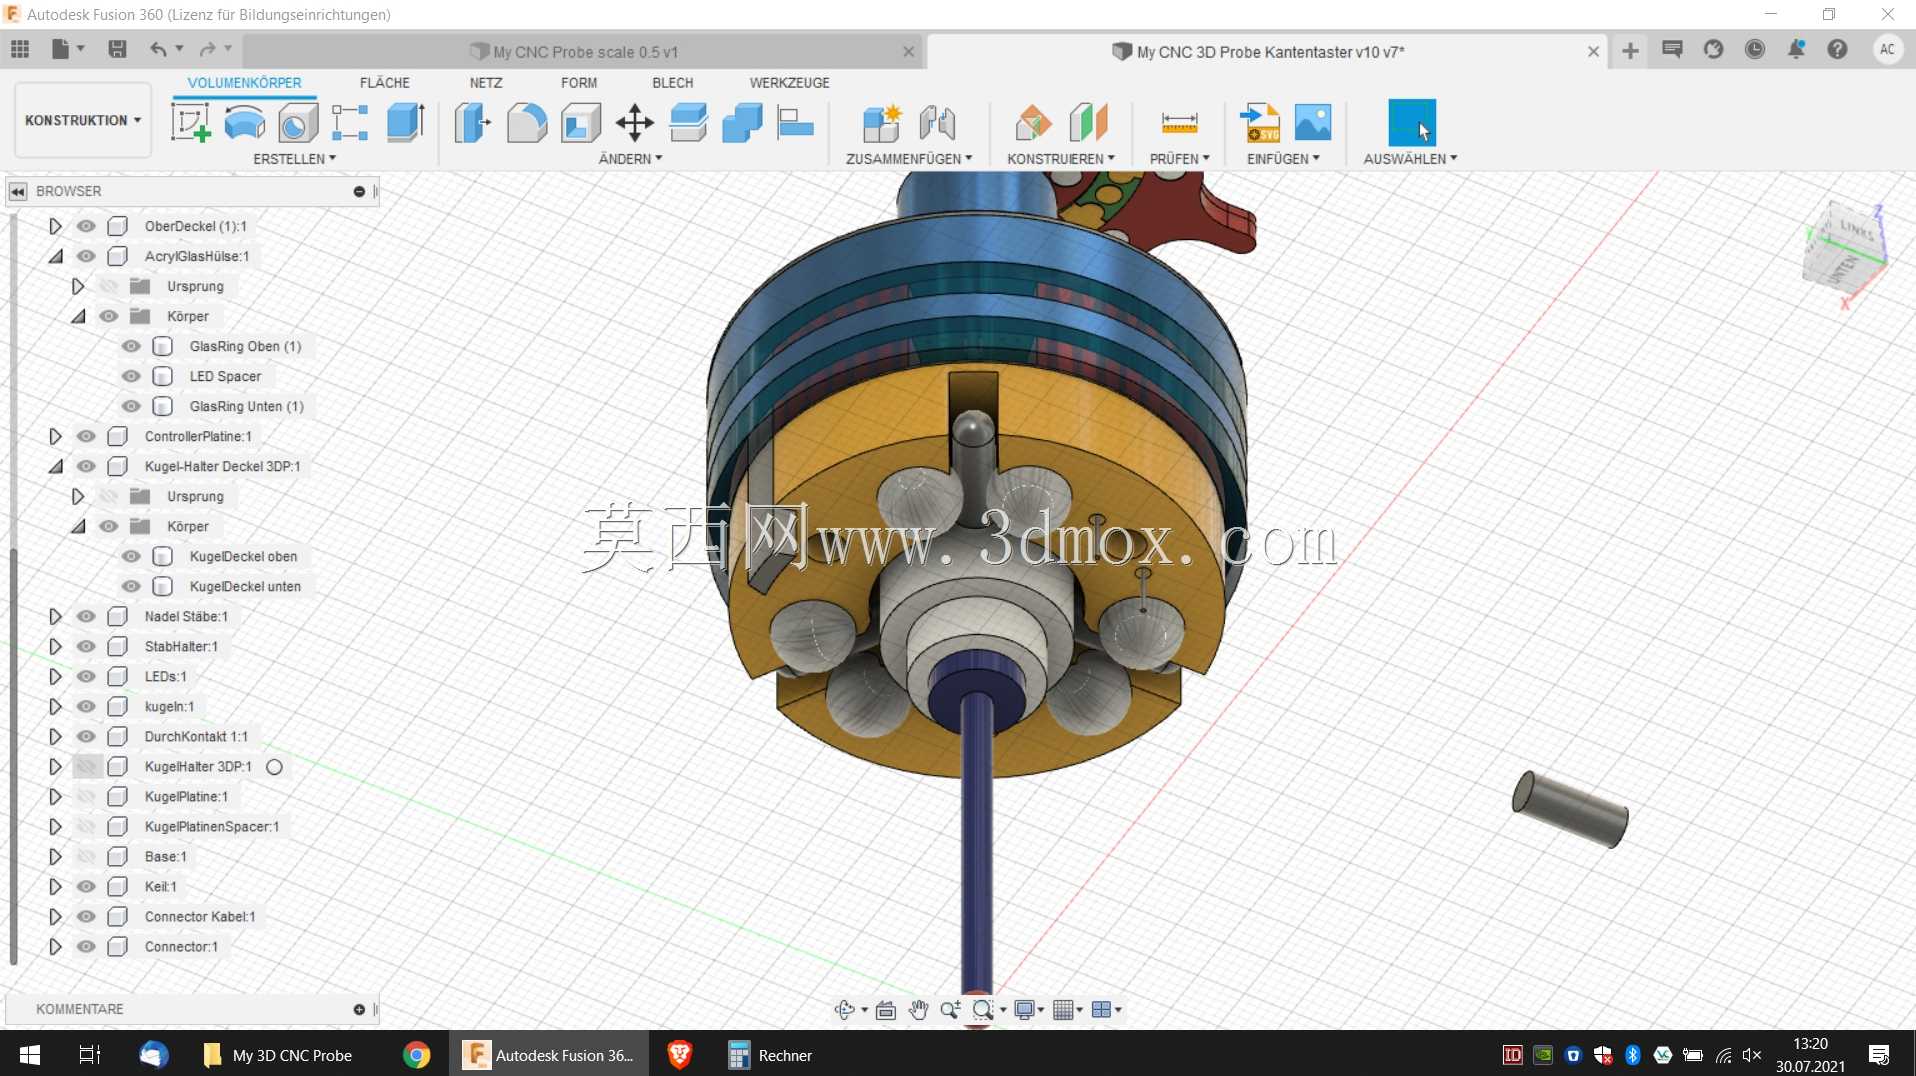1916x1076 pixels.
Task: Switch to the WERKZEUGE tab
Action: tap(790, 83)
